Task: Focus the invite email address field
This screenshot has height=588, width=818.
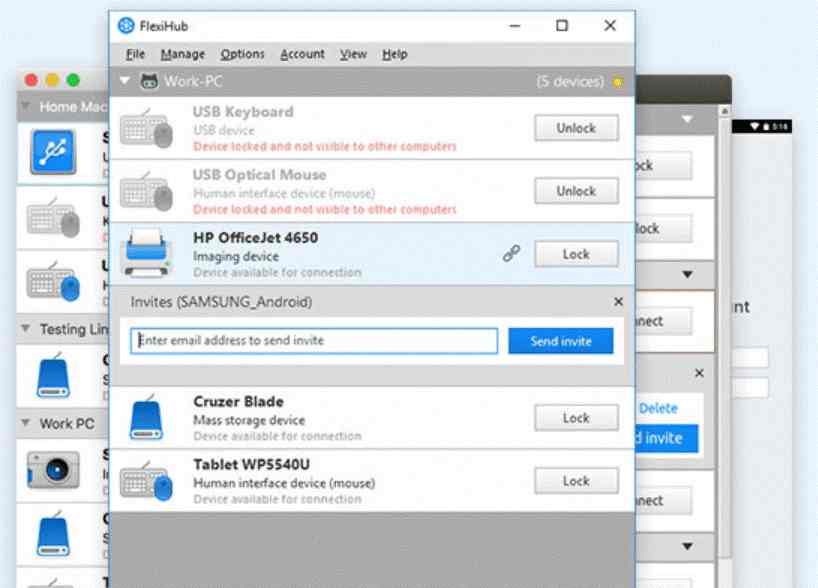Action: 314,341
